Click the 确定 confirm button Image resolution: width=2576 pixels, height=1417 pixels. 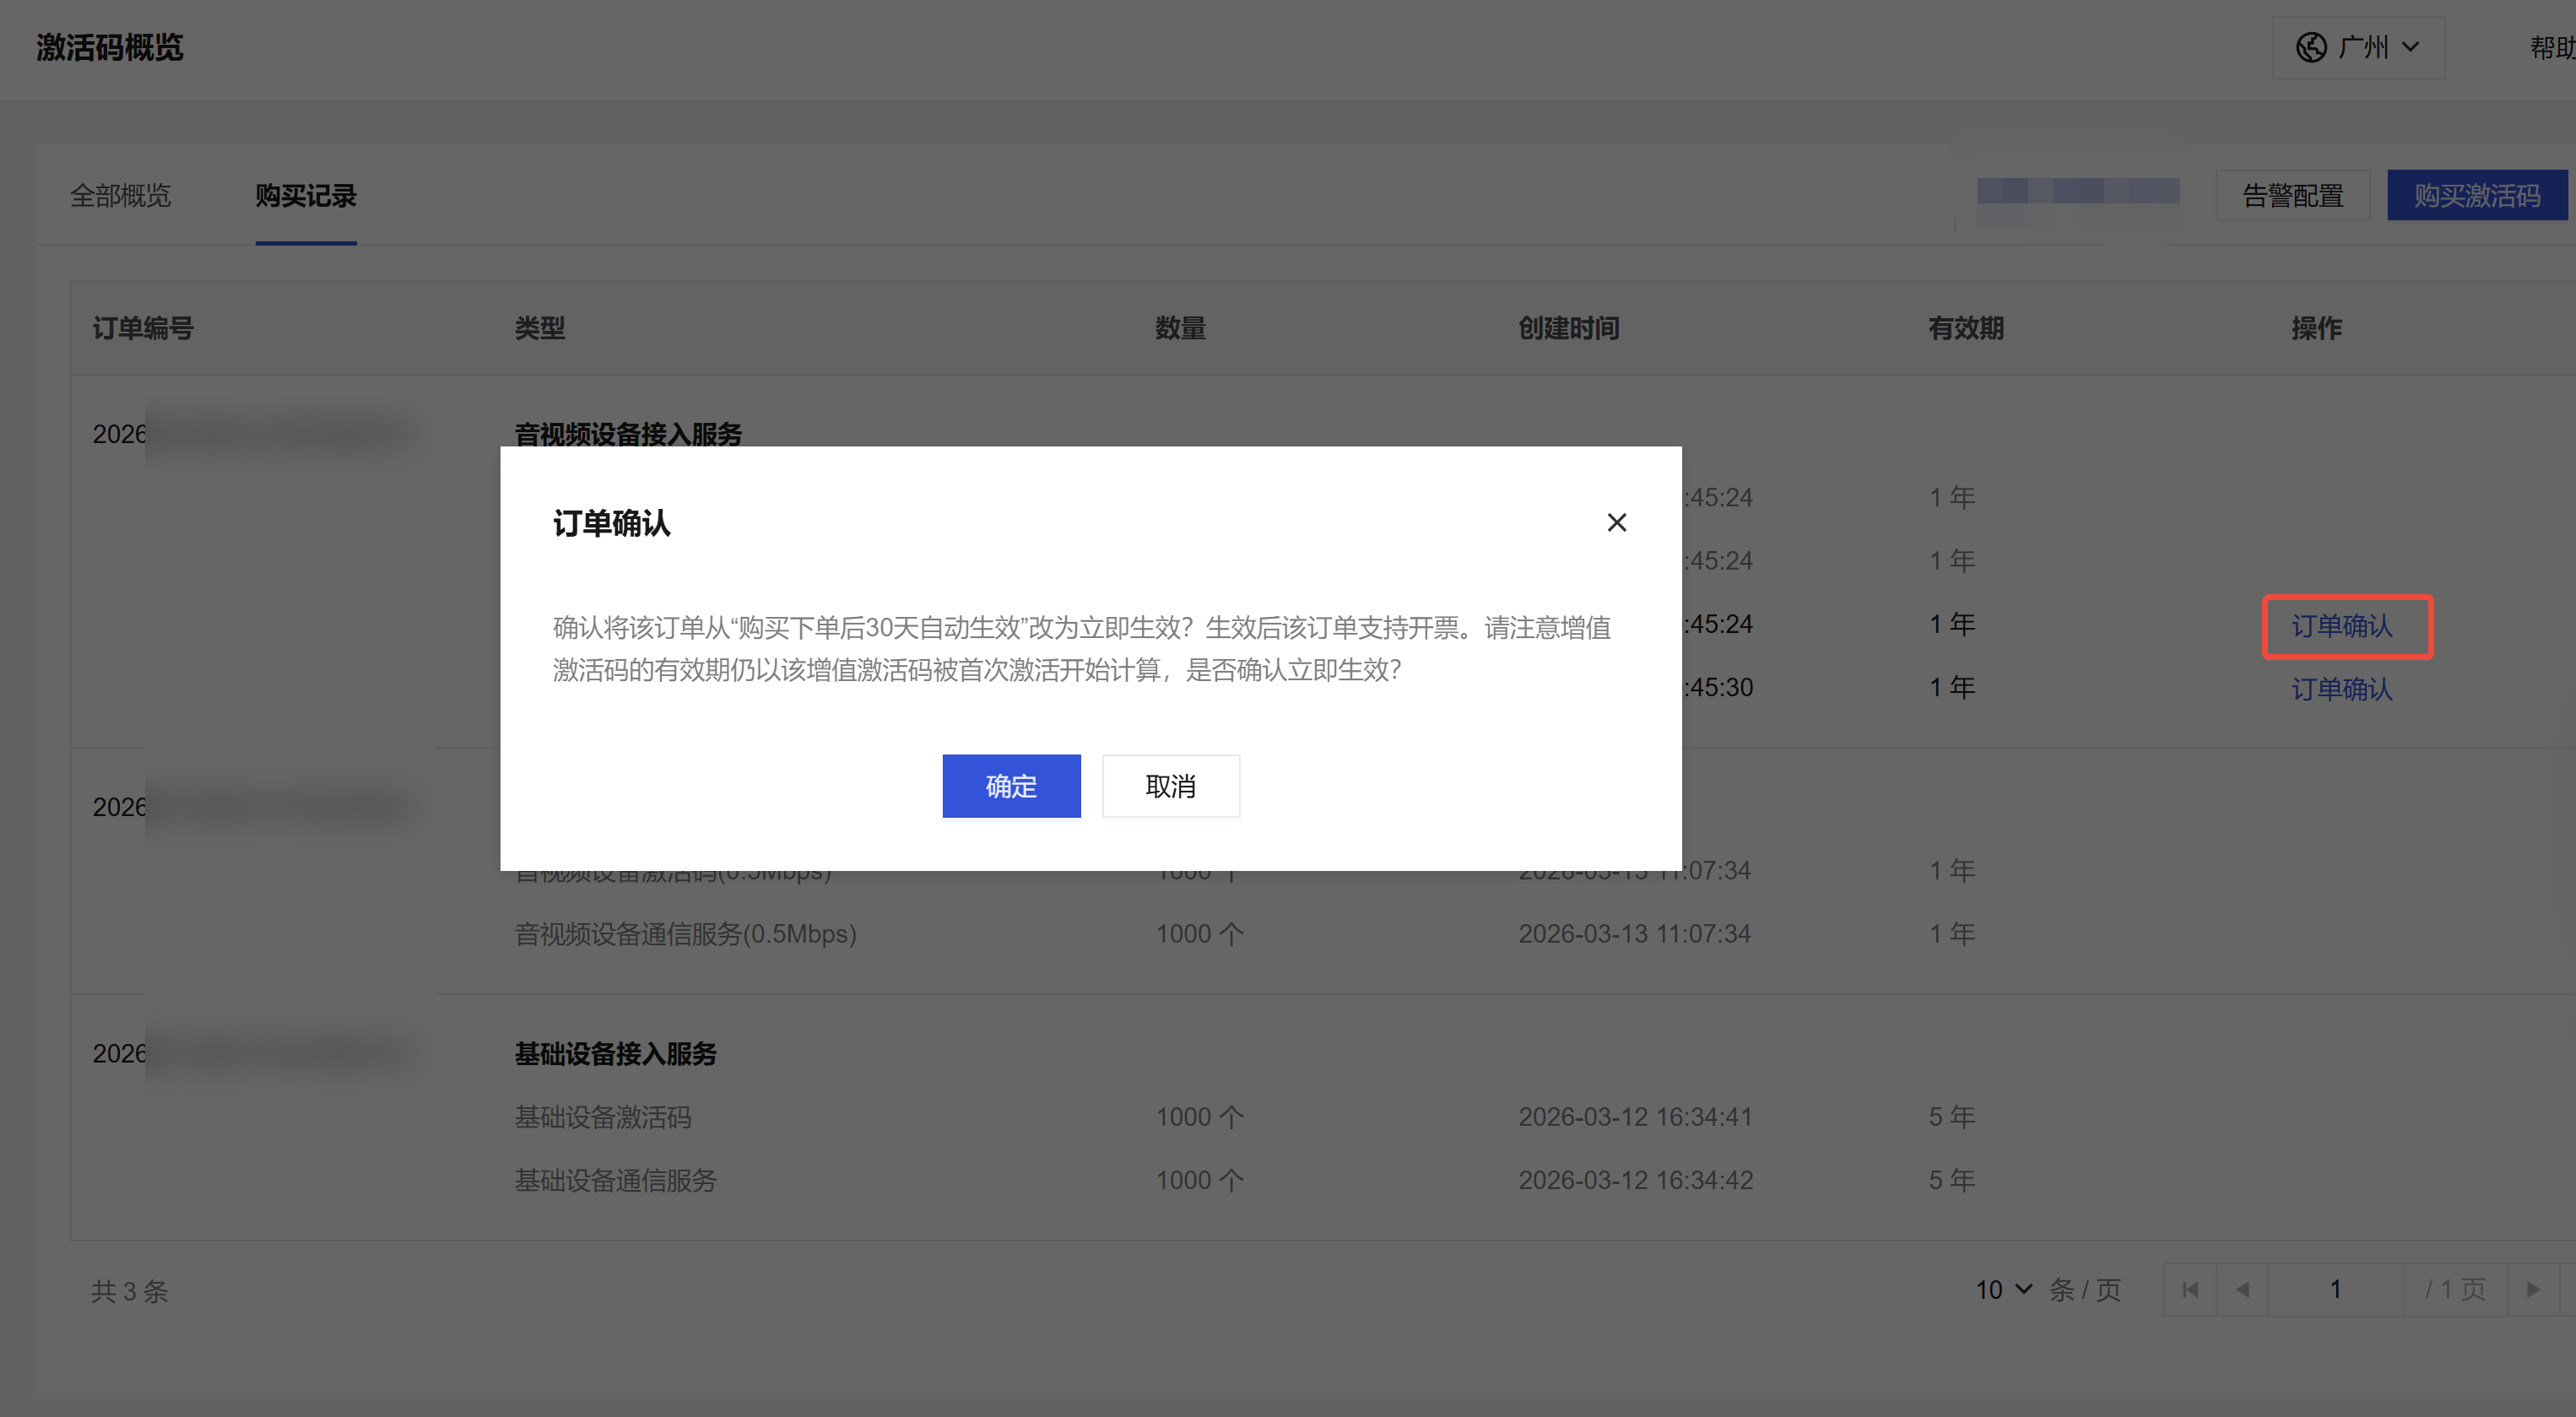[x=1010, y=786]
